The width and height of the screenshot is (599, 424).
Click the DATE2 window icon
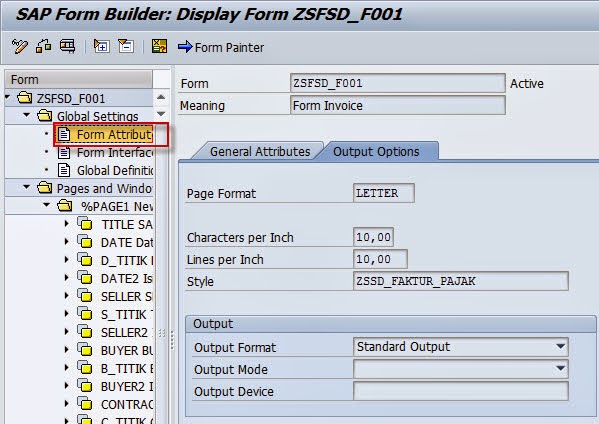tap(85, 277)
